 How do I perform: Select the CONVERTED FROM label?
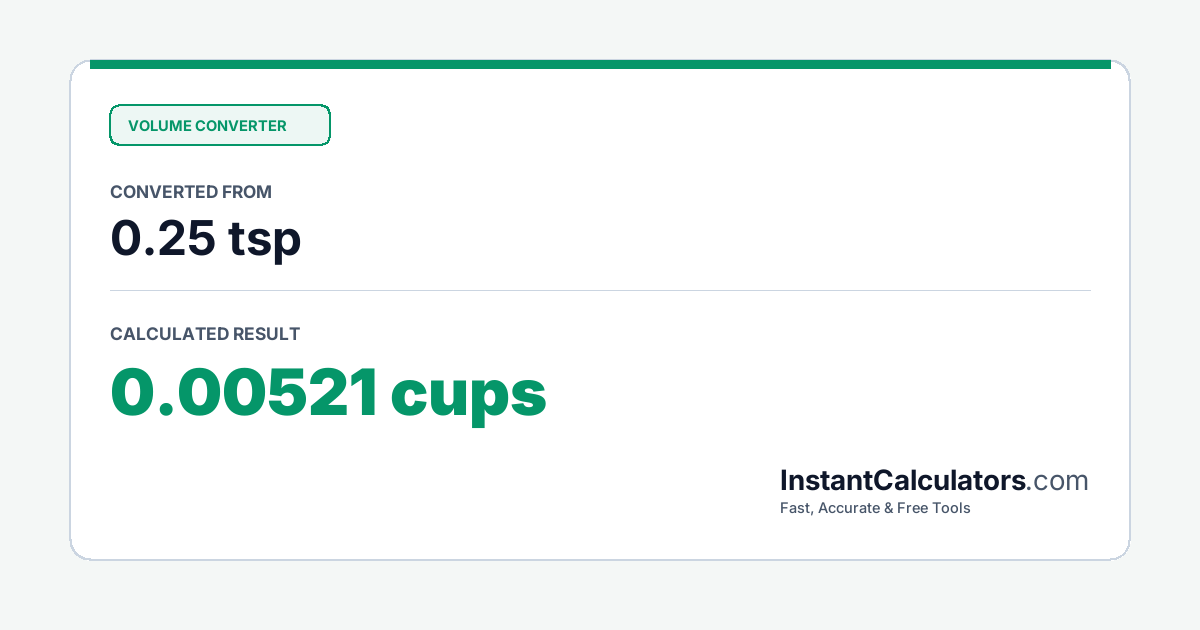coord(191,192)
